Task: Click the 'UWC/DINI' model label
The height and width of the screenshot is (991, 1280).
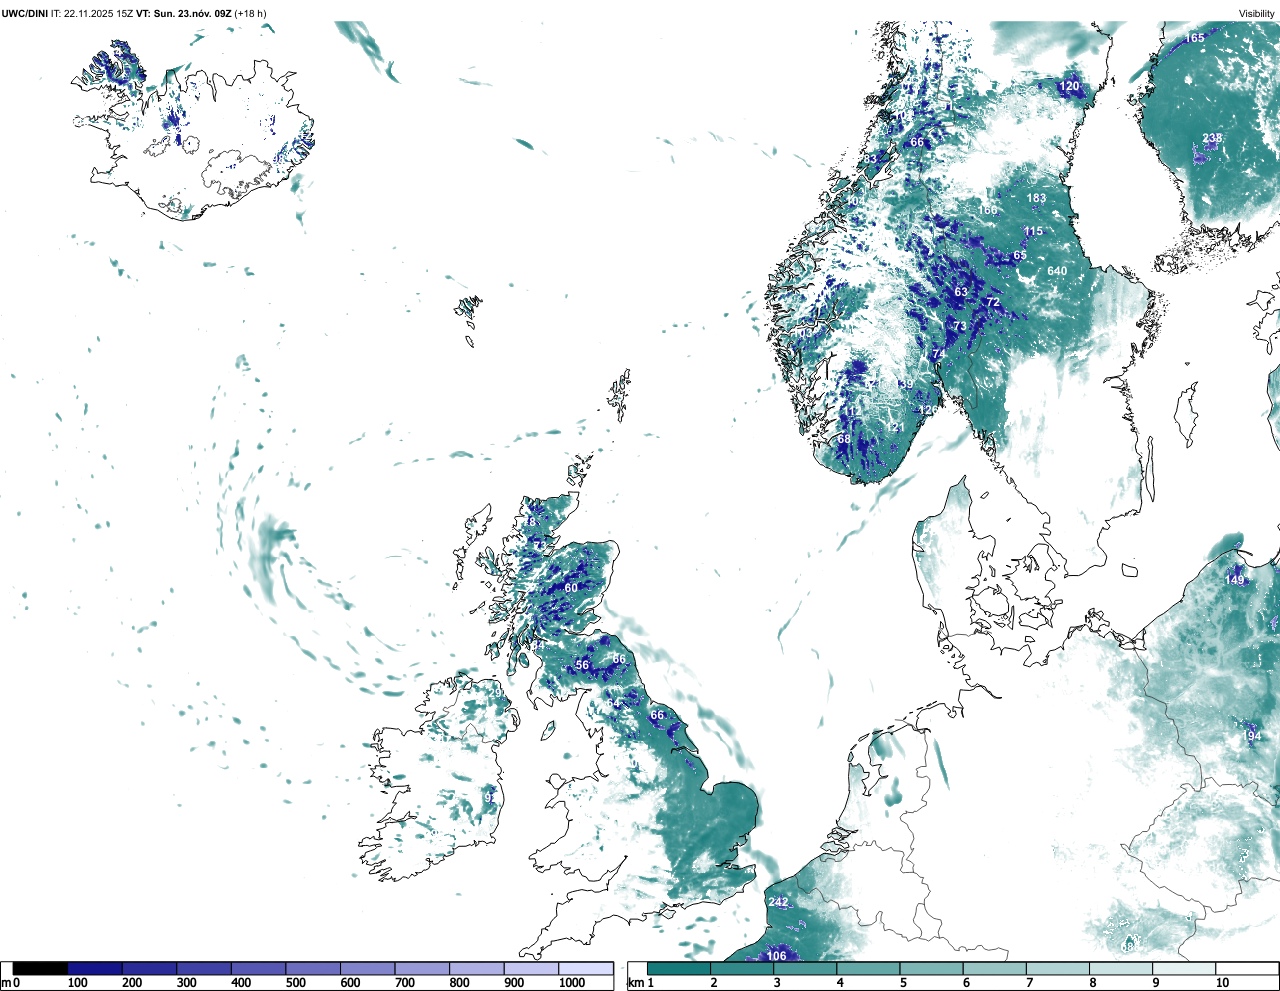Action: [x=25, y=14]
